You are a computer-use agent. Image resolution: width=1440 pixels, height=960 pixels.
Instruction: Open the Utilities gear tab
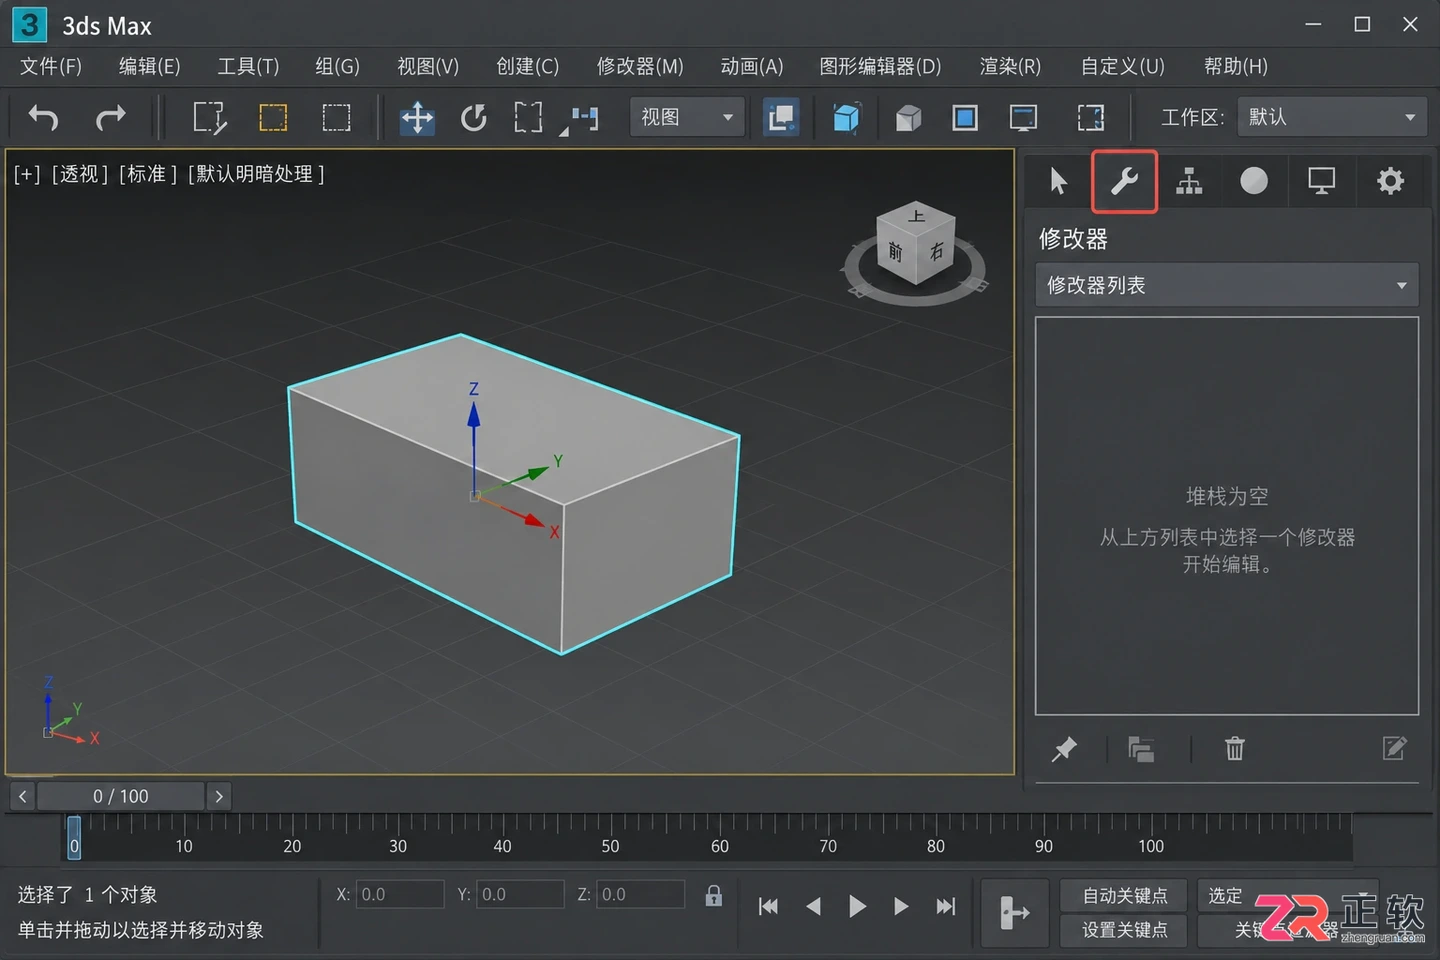click(1390, 181)
